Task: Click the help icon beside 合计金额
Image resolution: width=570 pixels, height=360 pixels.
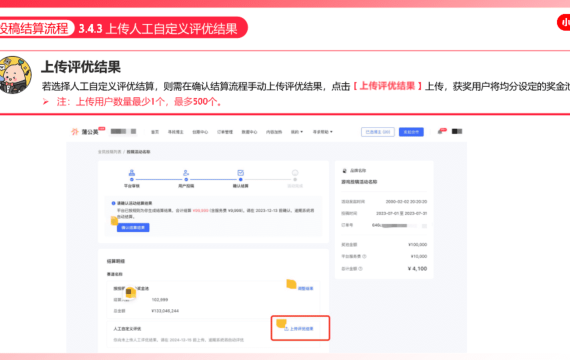Action: pyautogui.click(x=360, y=269)
